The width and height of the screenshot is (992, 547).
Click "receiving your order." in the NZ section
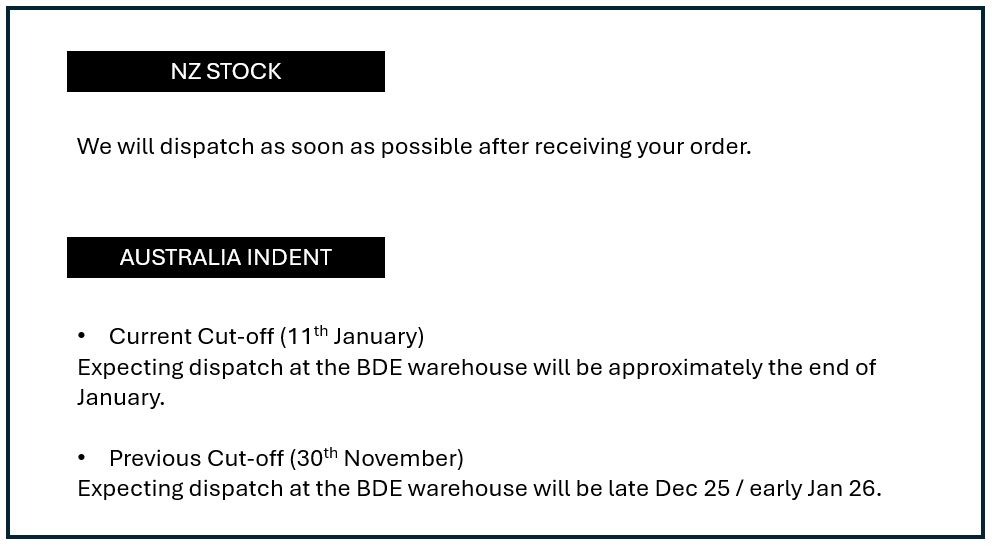(x=643, y=147)
